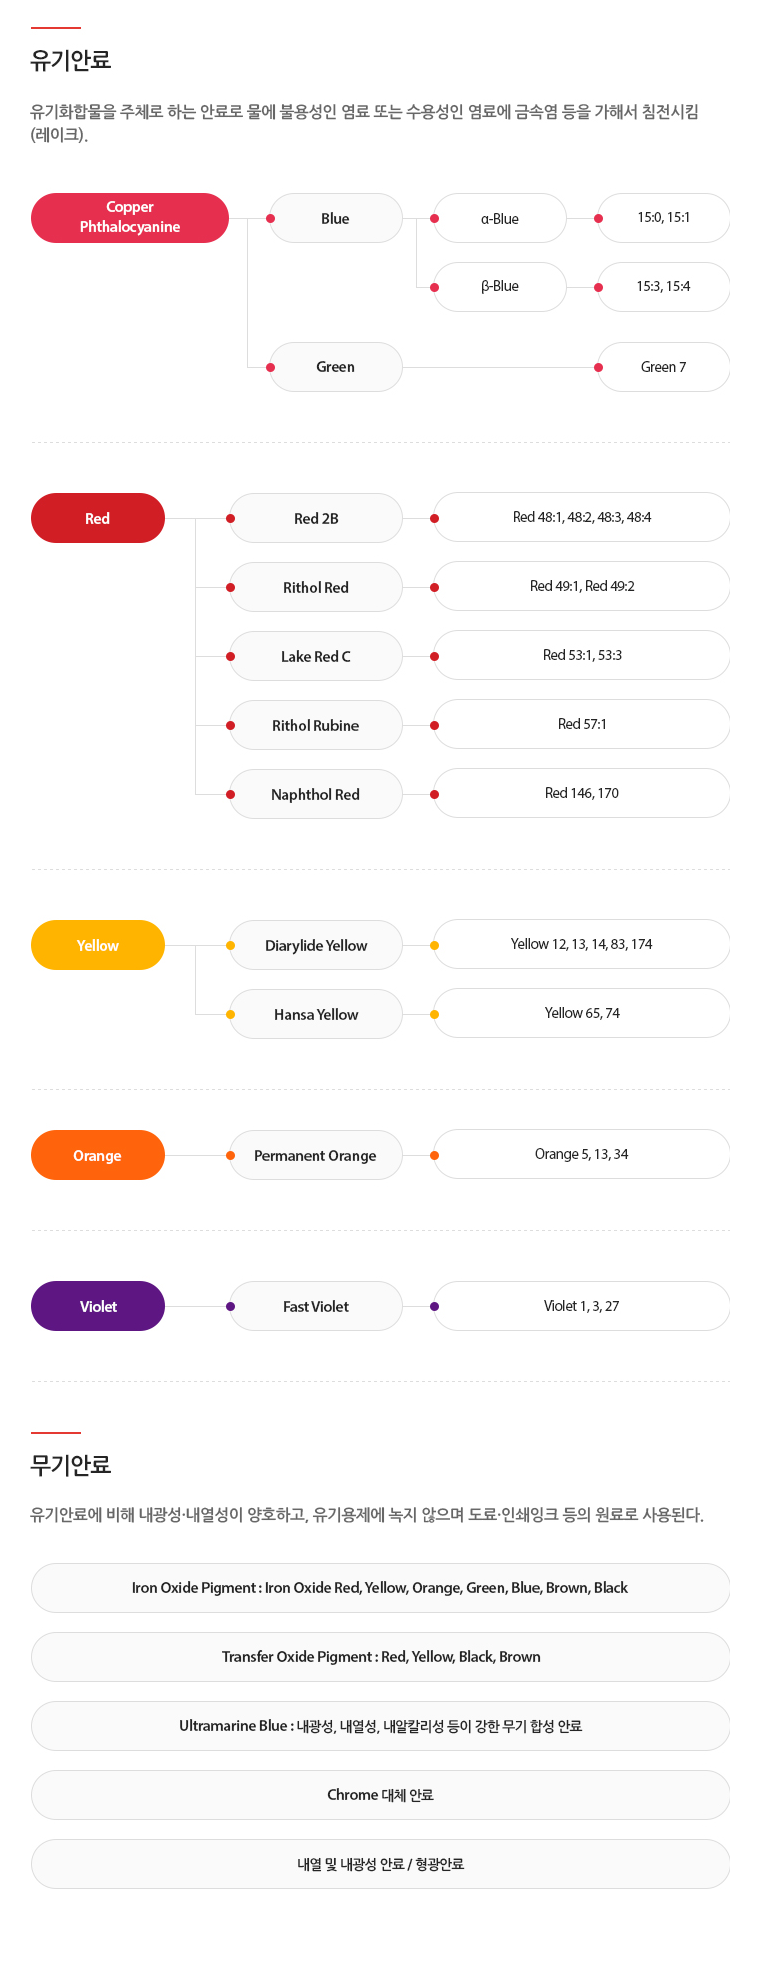Click the Orange category label
763x1965 pixels.
point(98,1155)
